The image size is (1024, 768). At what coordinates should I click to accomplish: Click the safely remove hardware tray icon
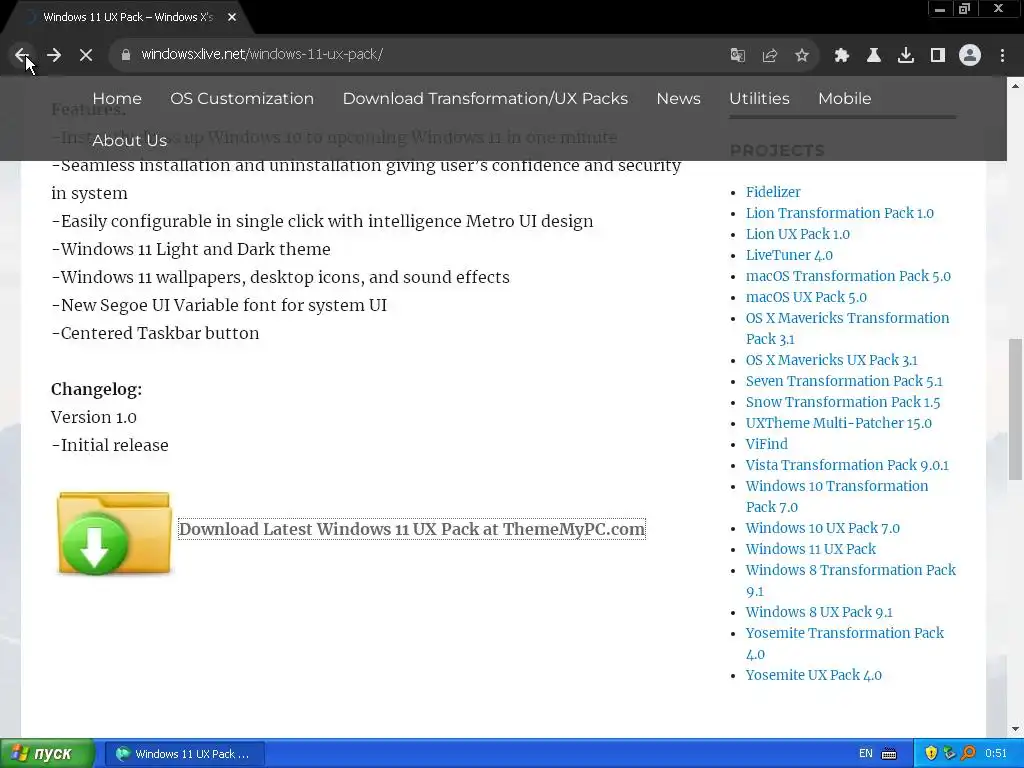(950, 753)
